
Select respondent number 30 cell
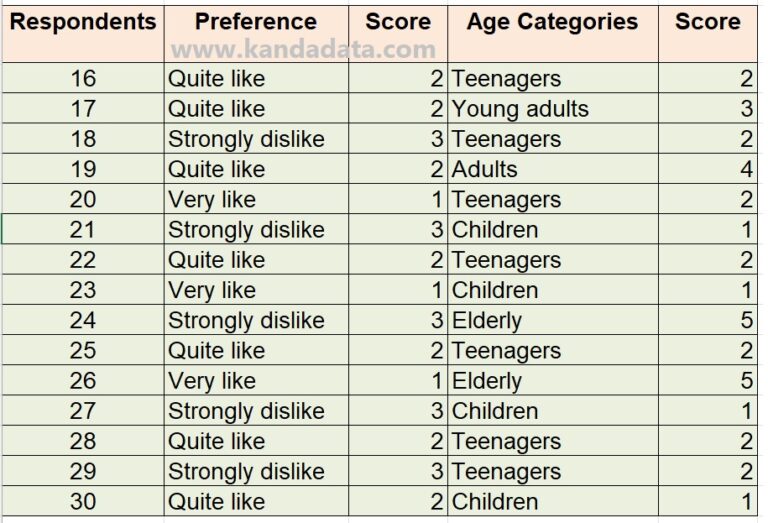click(x=83, y=502)
